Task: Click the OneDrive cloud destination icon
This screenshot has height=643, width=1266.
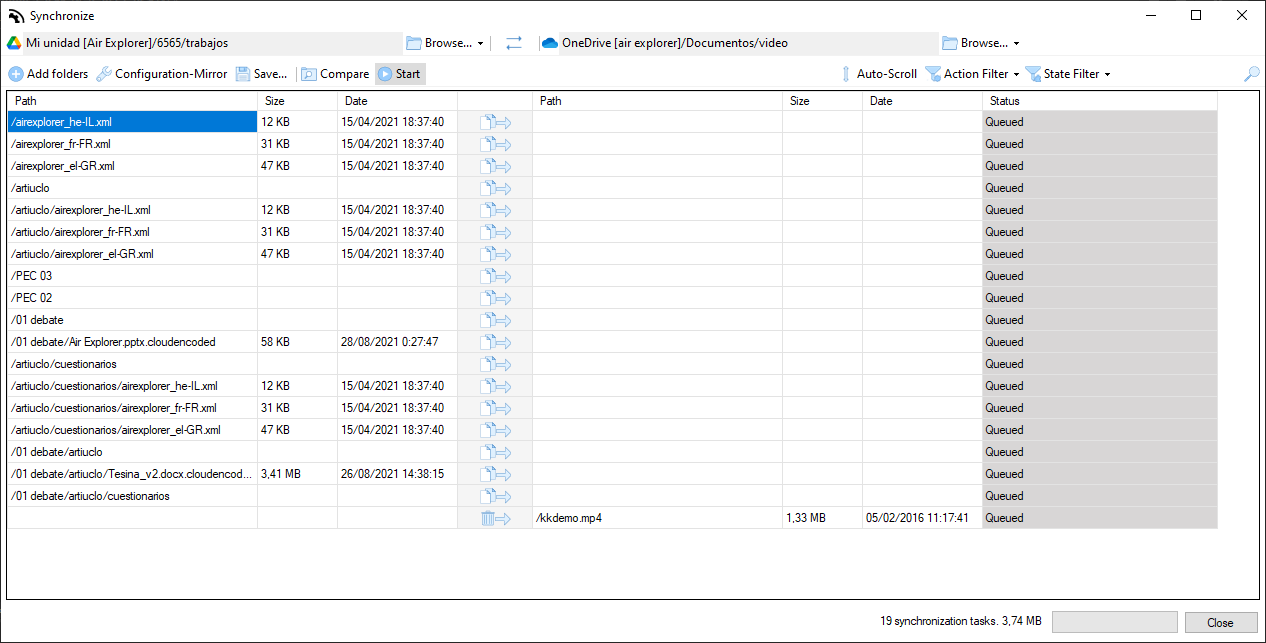Action: coord(549,43)
